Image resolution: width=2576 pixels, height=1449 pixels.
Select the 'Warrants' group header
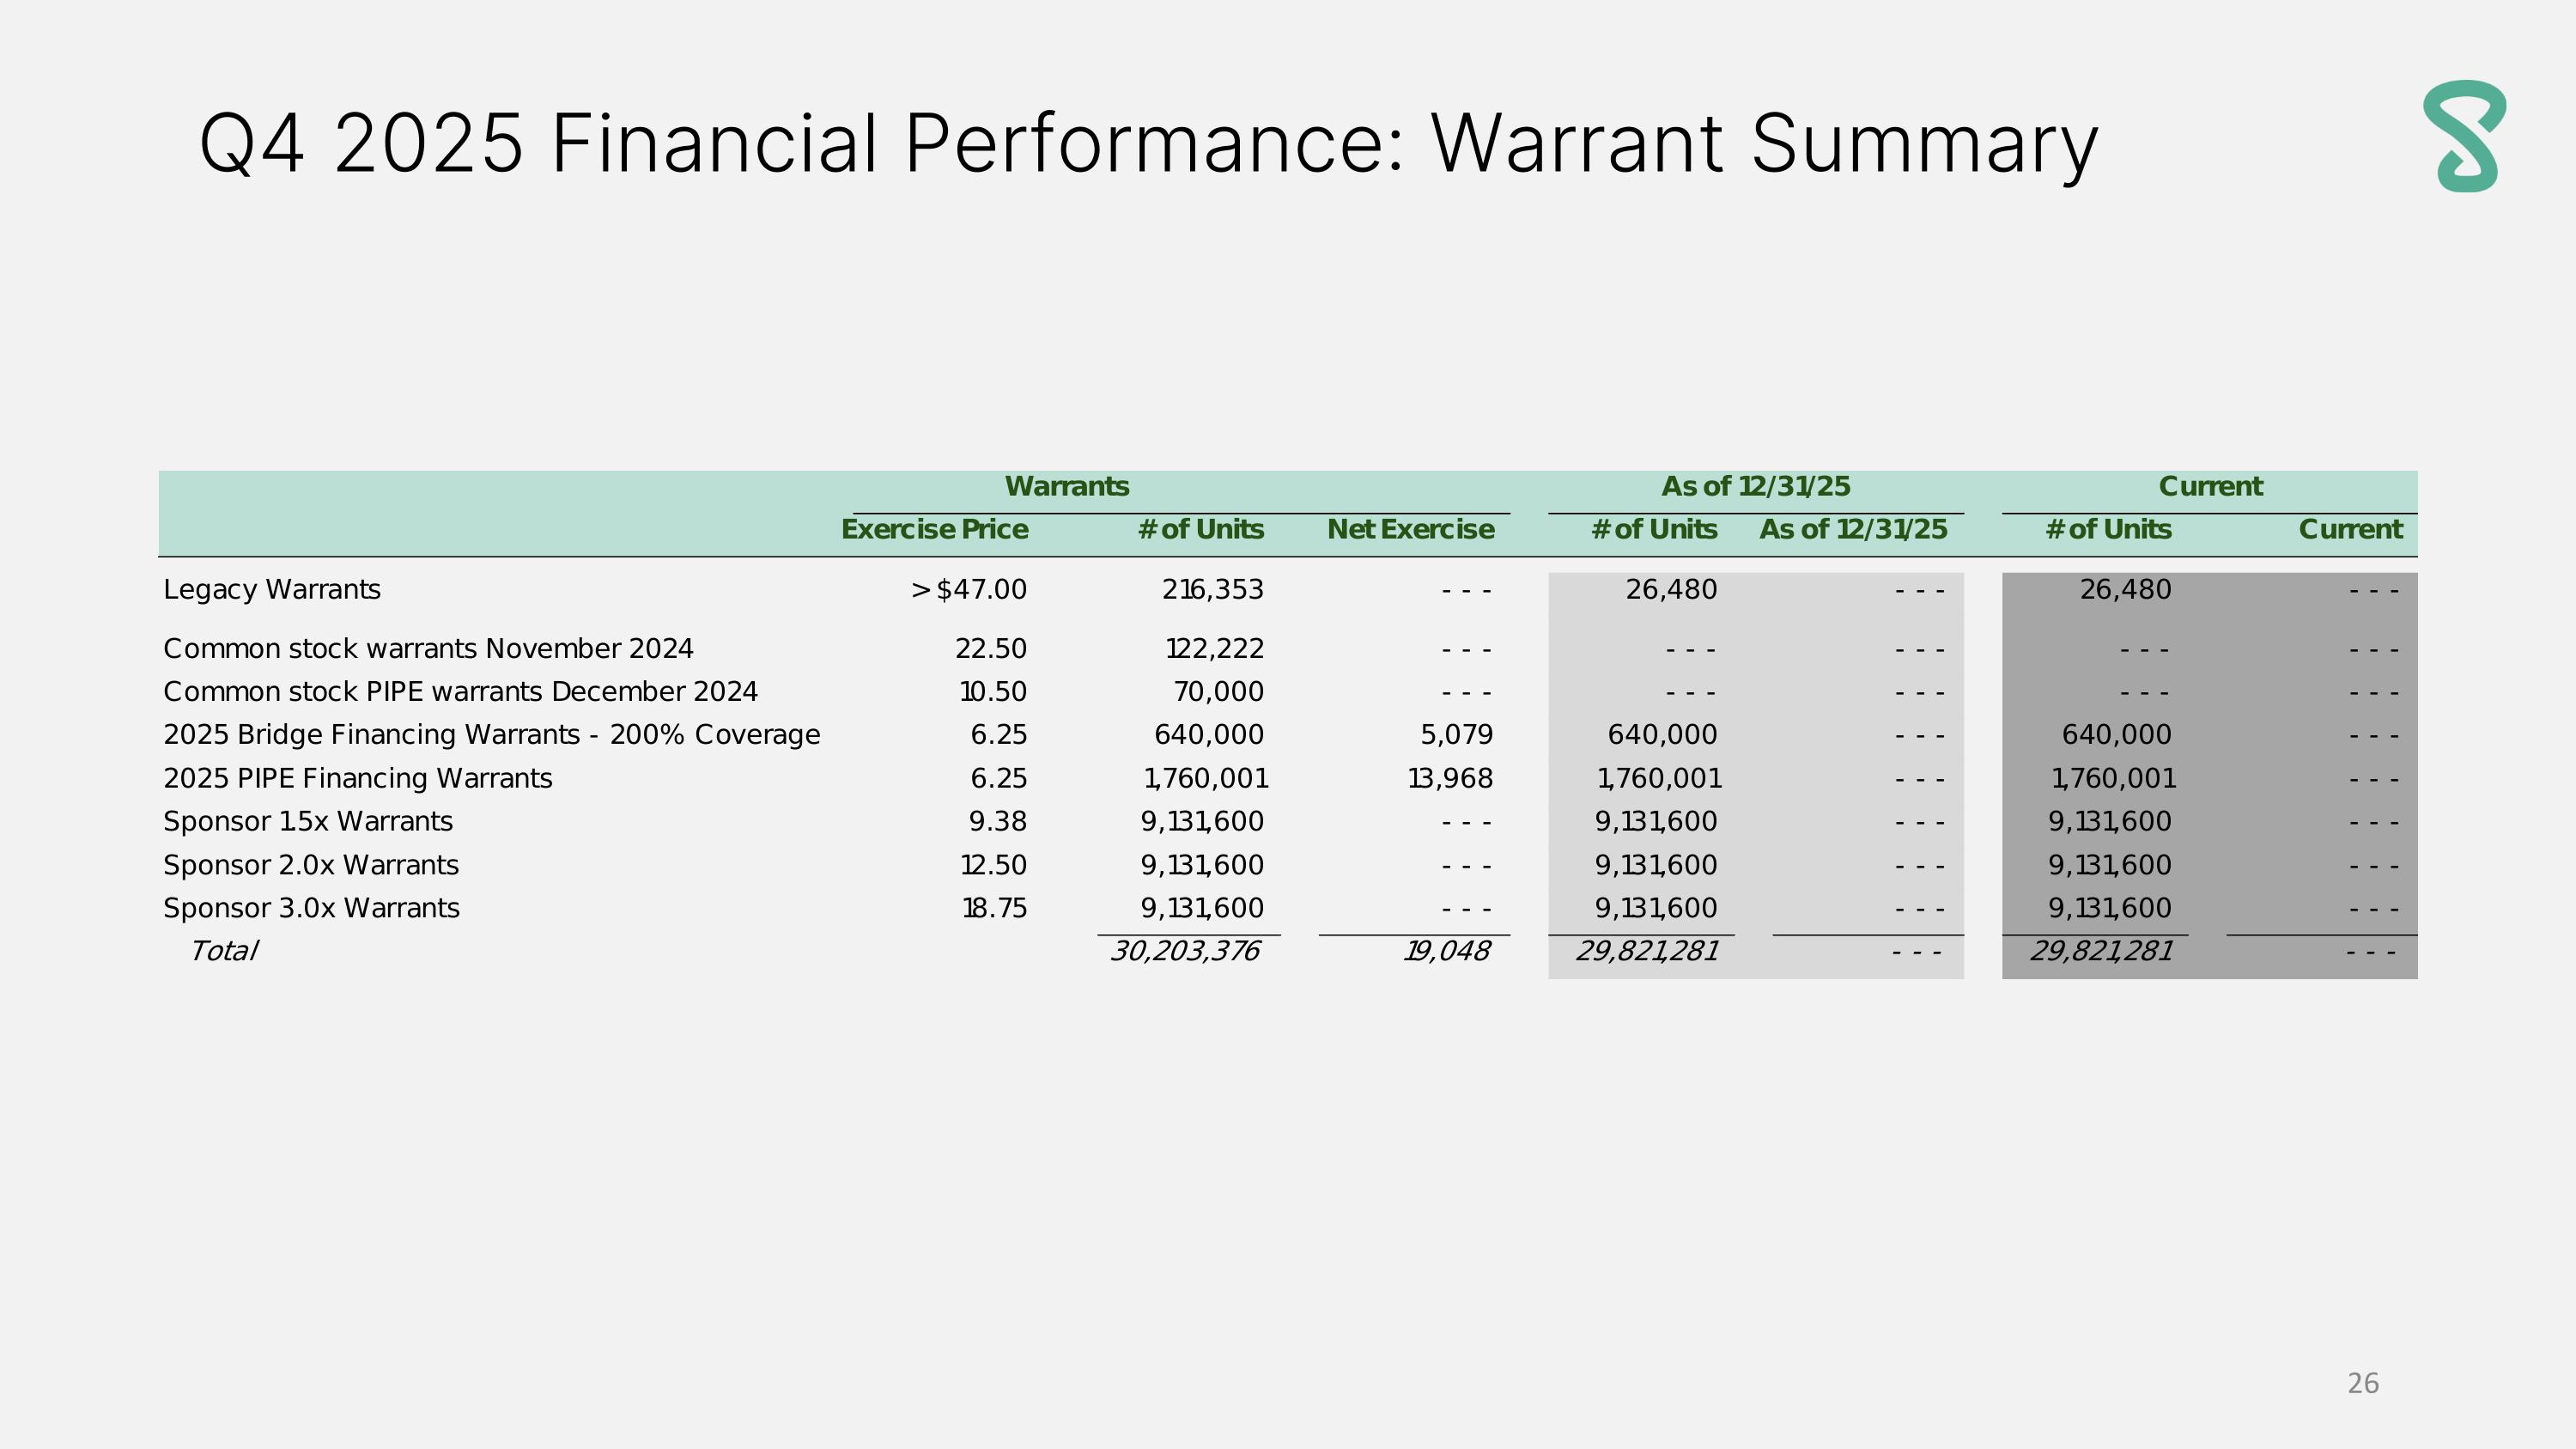[x=1067, y=487]
